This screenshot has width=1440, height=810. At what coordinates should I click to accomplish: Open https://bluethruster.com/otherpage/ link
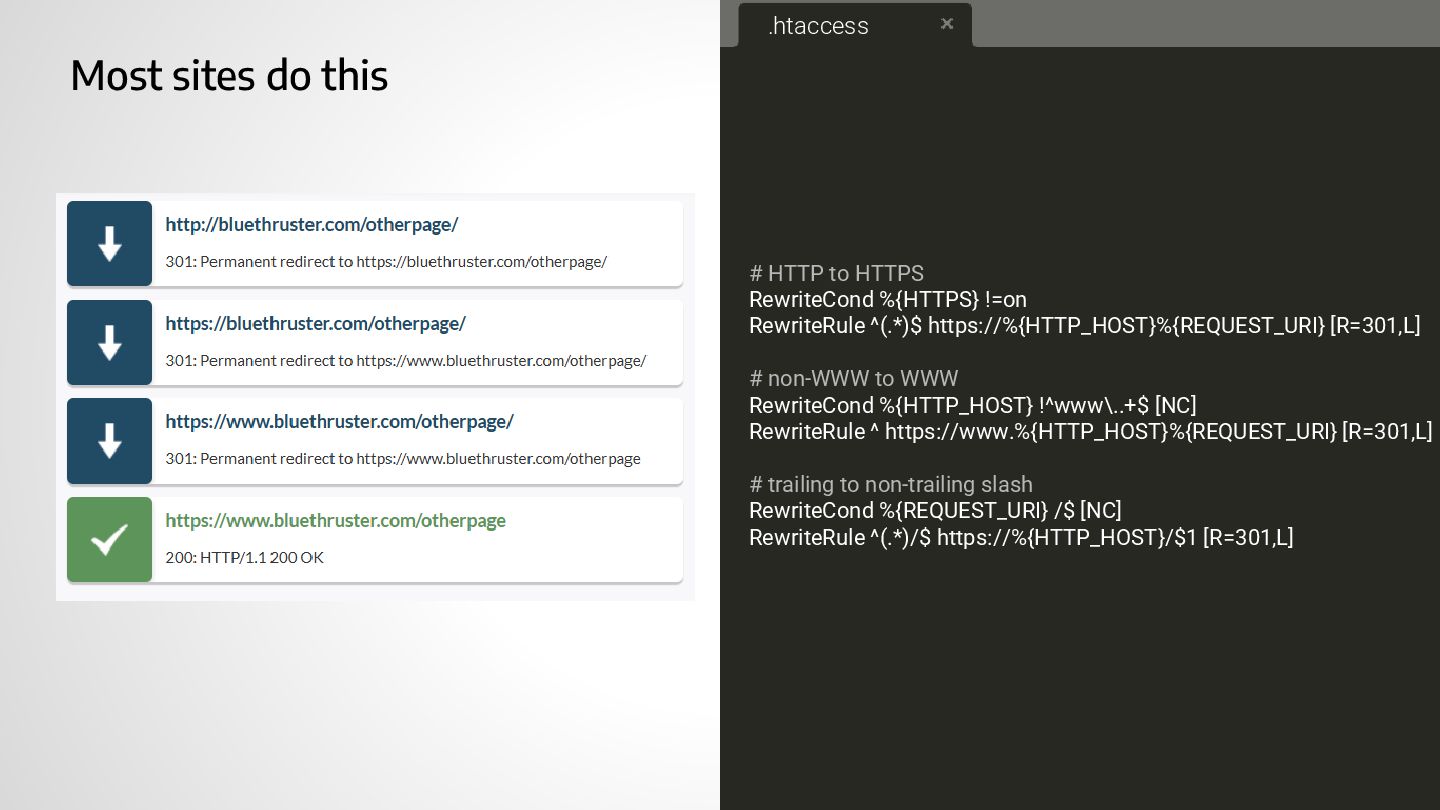(315, 323)
